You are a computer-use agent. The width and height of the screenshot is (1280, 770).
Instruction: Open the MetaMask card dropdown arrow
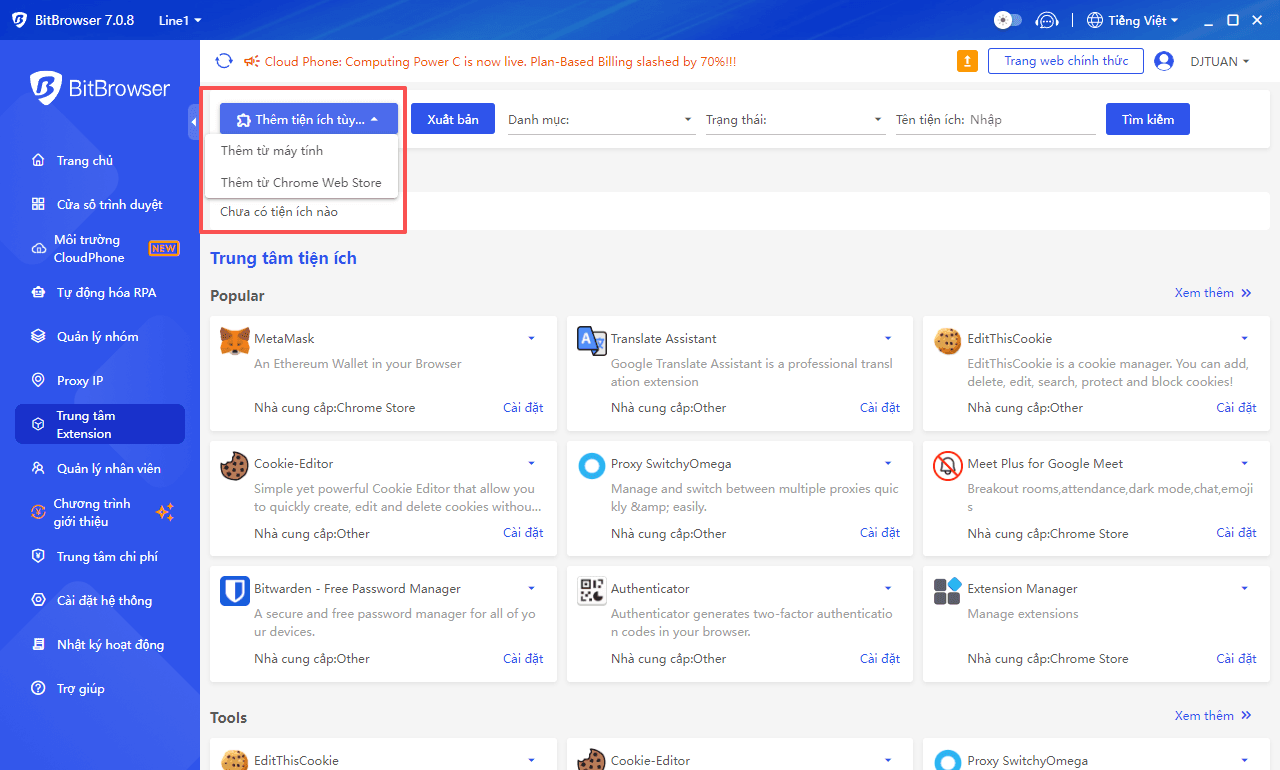(x=531, y=338)
